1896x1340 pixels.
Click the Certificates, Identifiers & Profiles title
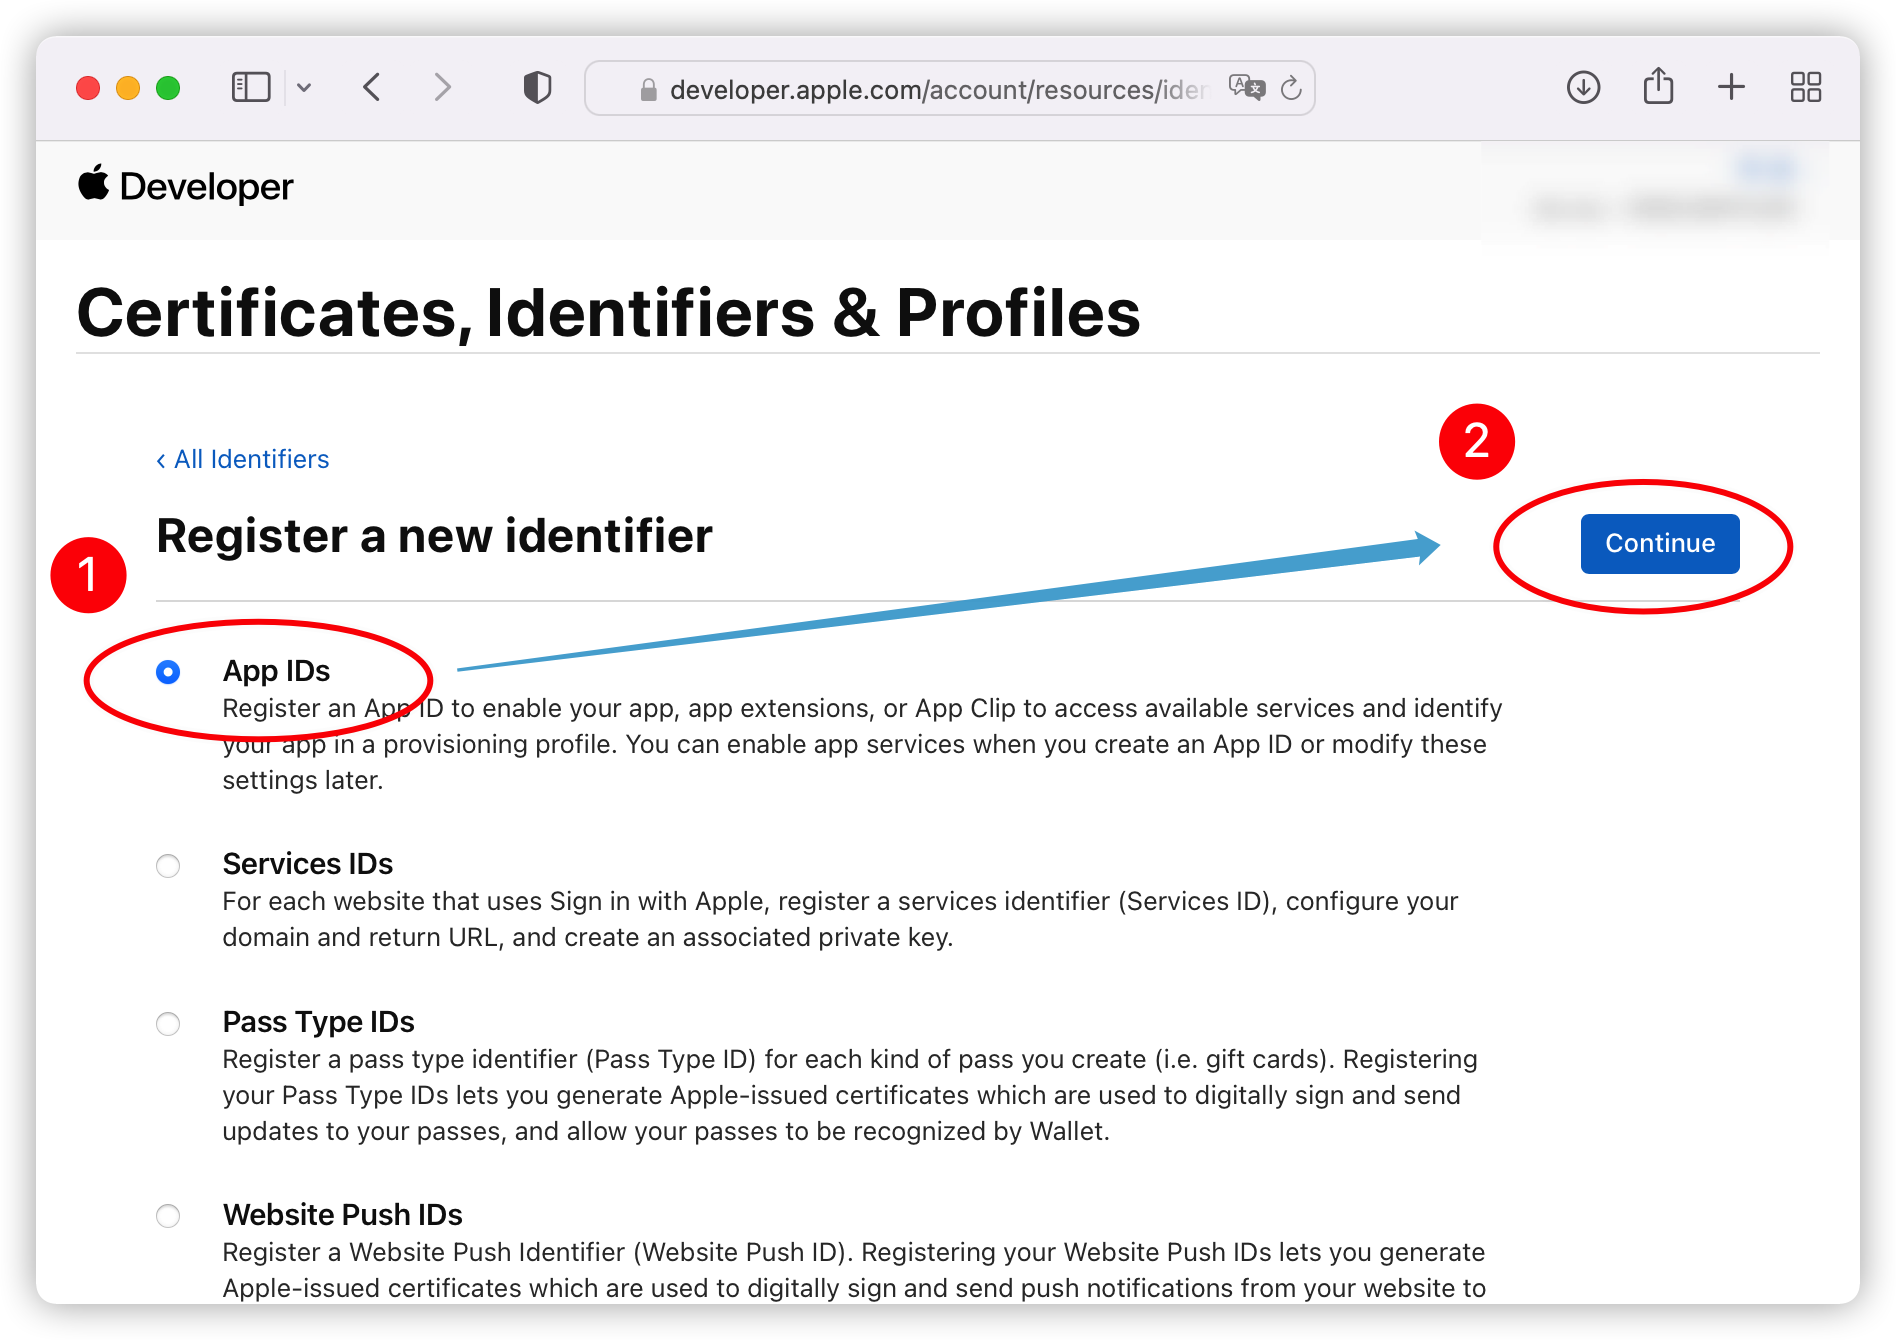pos(609,313)
